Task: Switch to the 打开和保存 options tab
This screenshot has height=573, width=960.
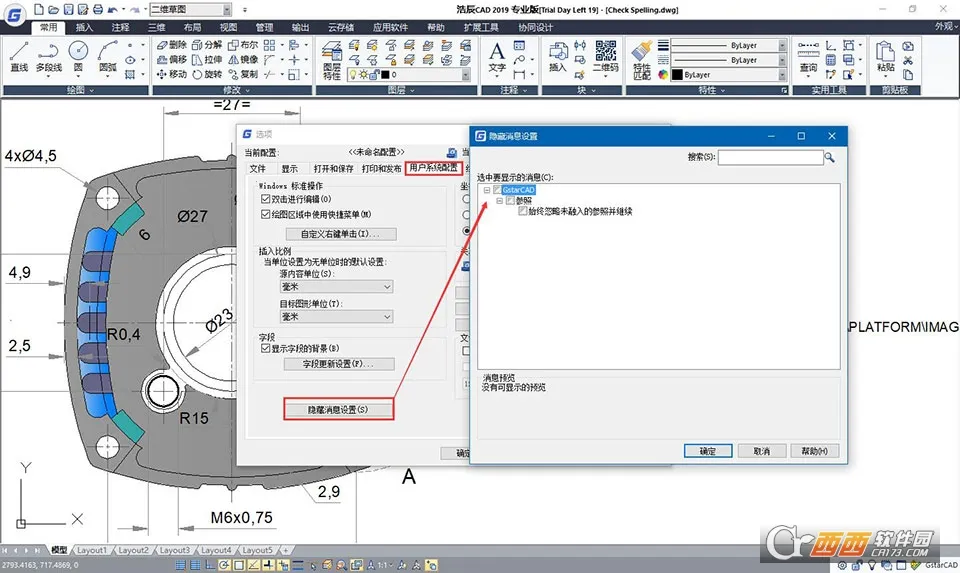Action: [333, 169]
